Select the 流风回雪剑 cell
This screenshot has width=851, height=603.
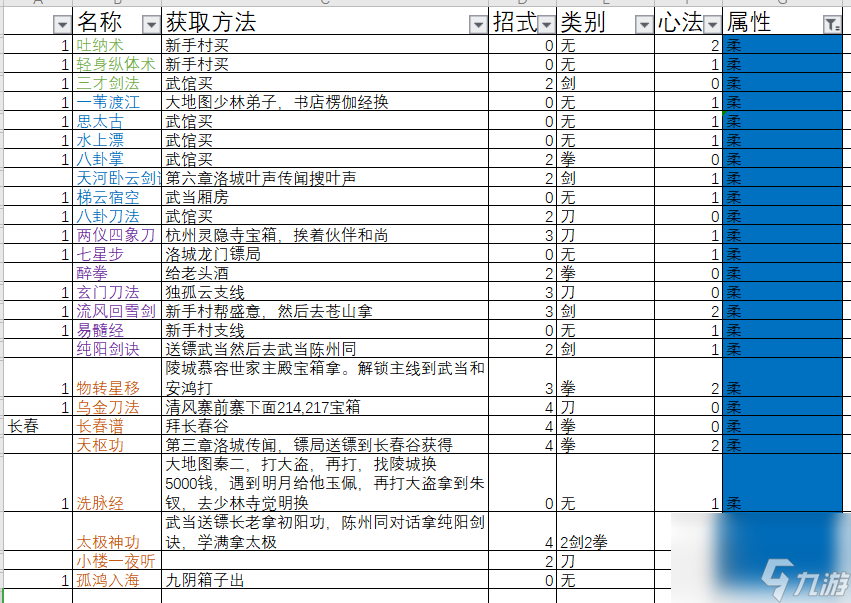[x=117, y=311]
